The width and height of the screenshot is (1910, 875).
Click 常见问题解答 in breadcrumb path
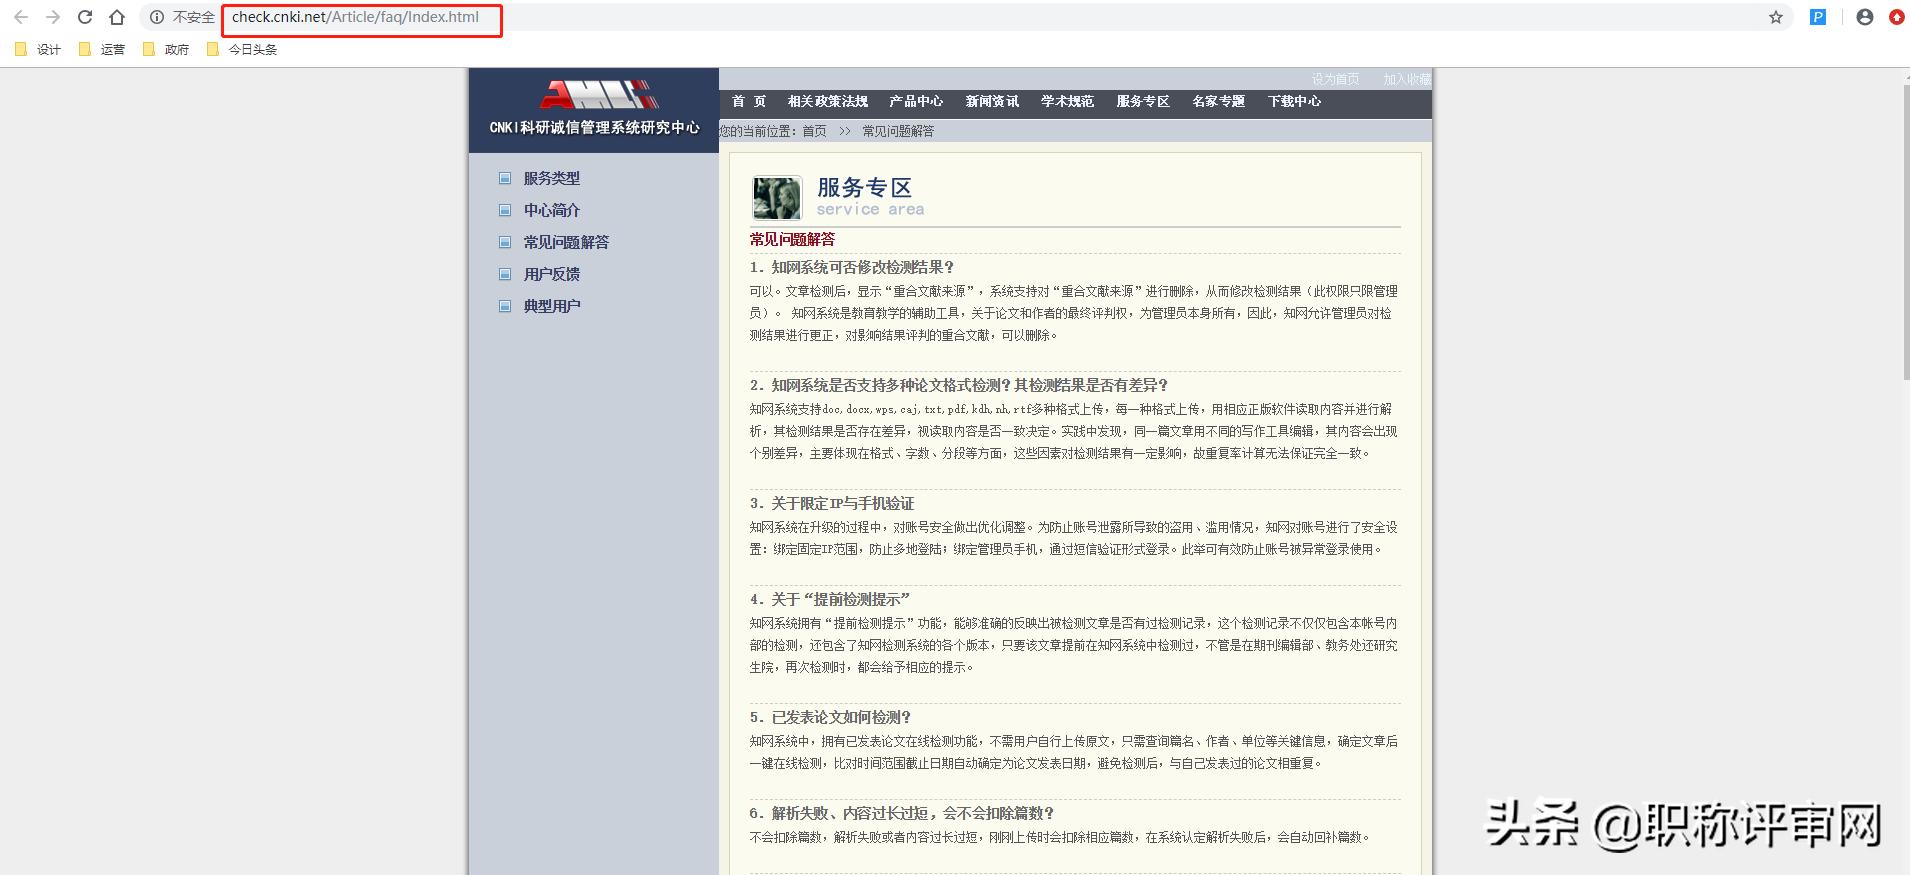point(898,131)
